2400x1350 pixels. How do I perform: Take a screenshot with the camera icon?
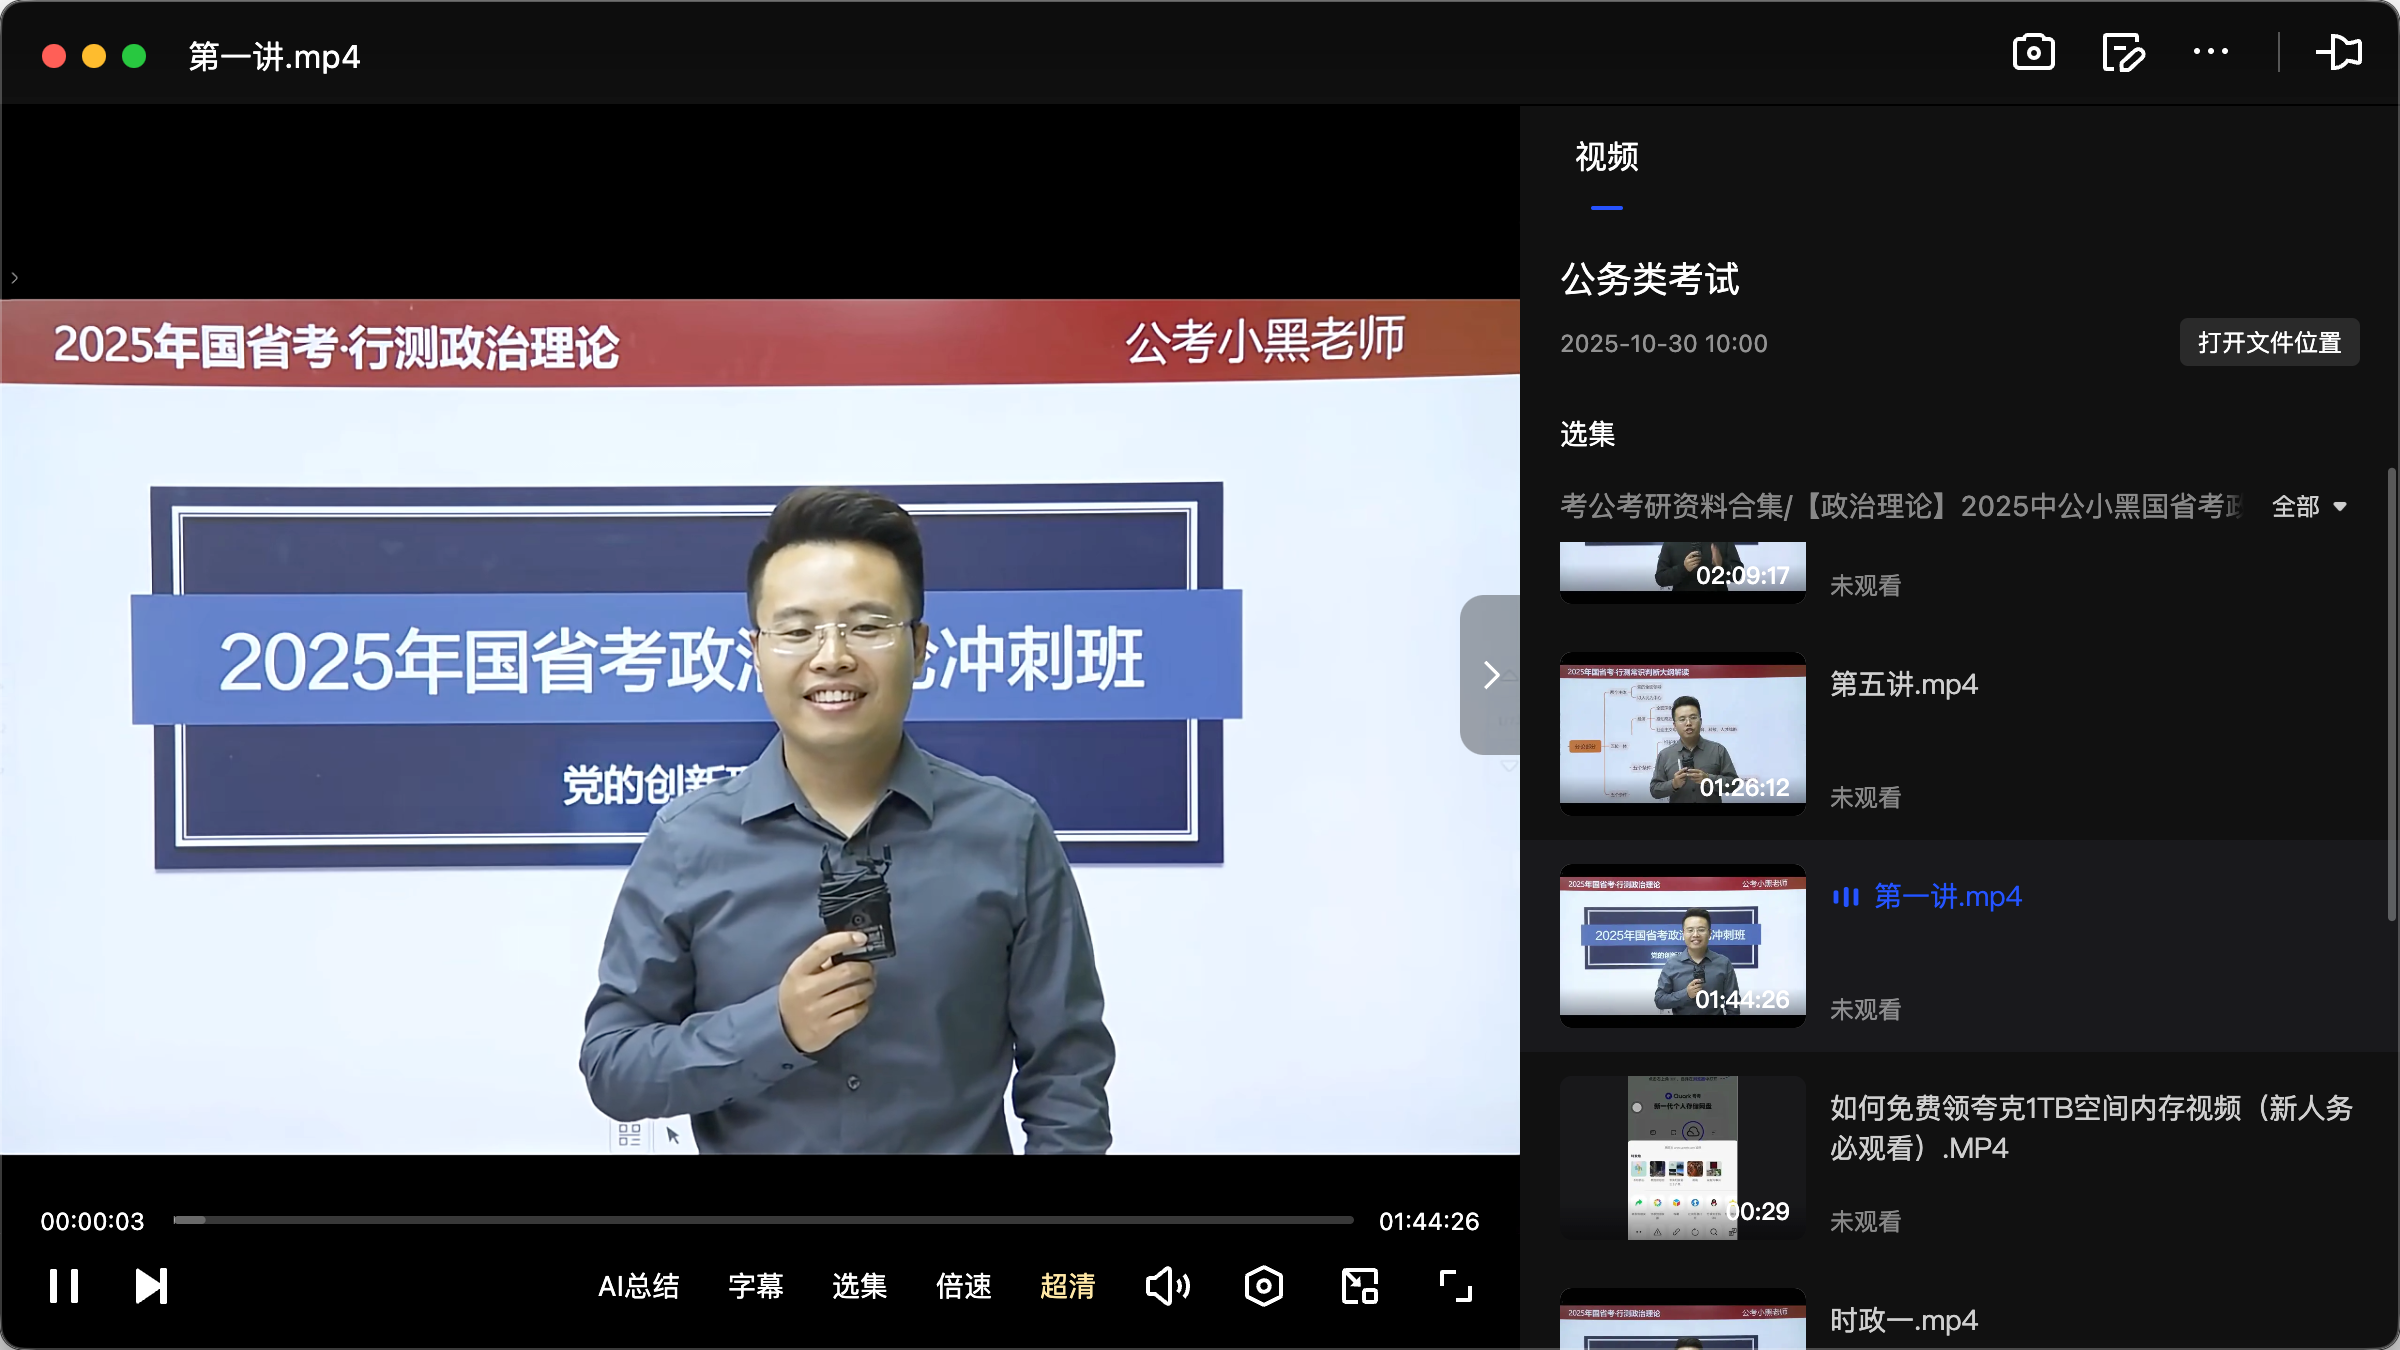tap(2032, 52)
